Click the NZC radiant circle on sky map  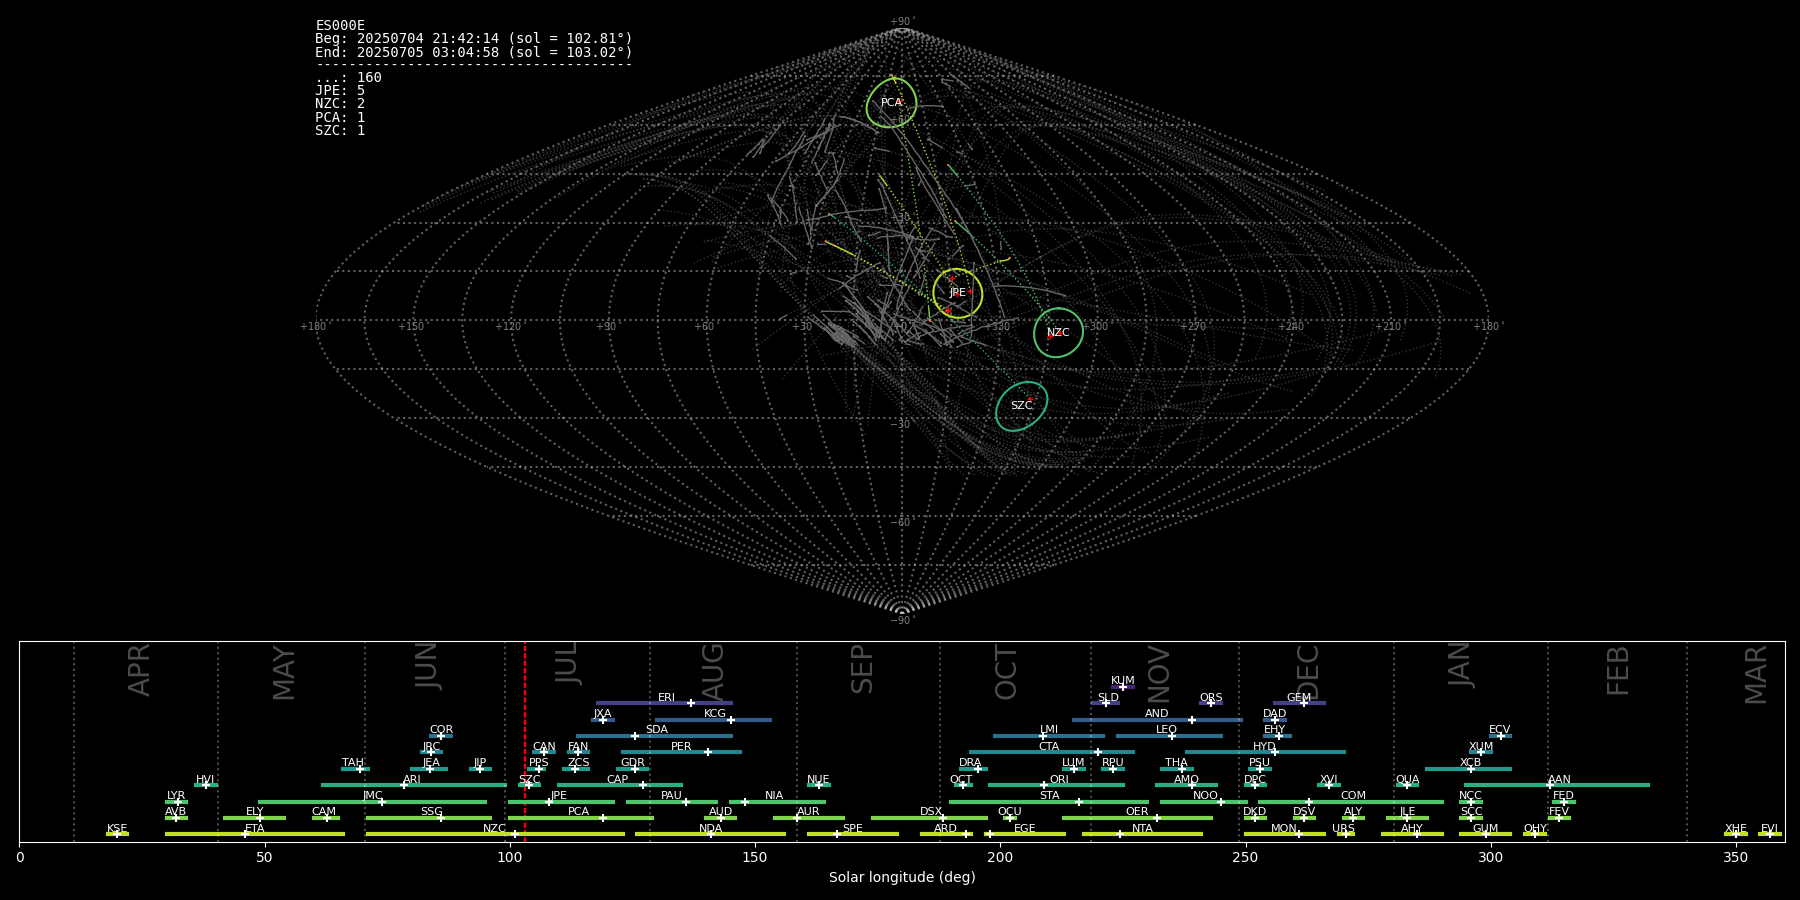click(1058, 333)
